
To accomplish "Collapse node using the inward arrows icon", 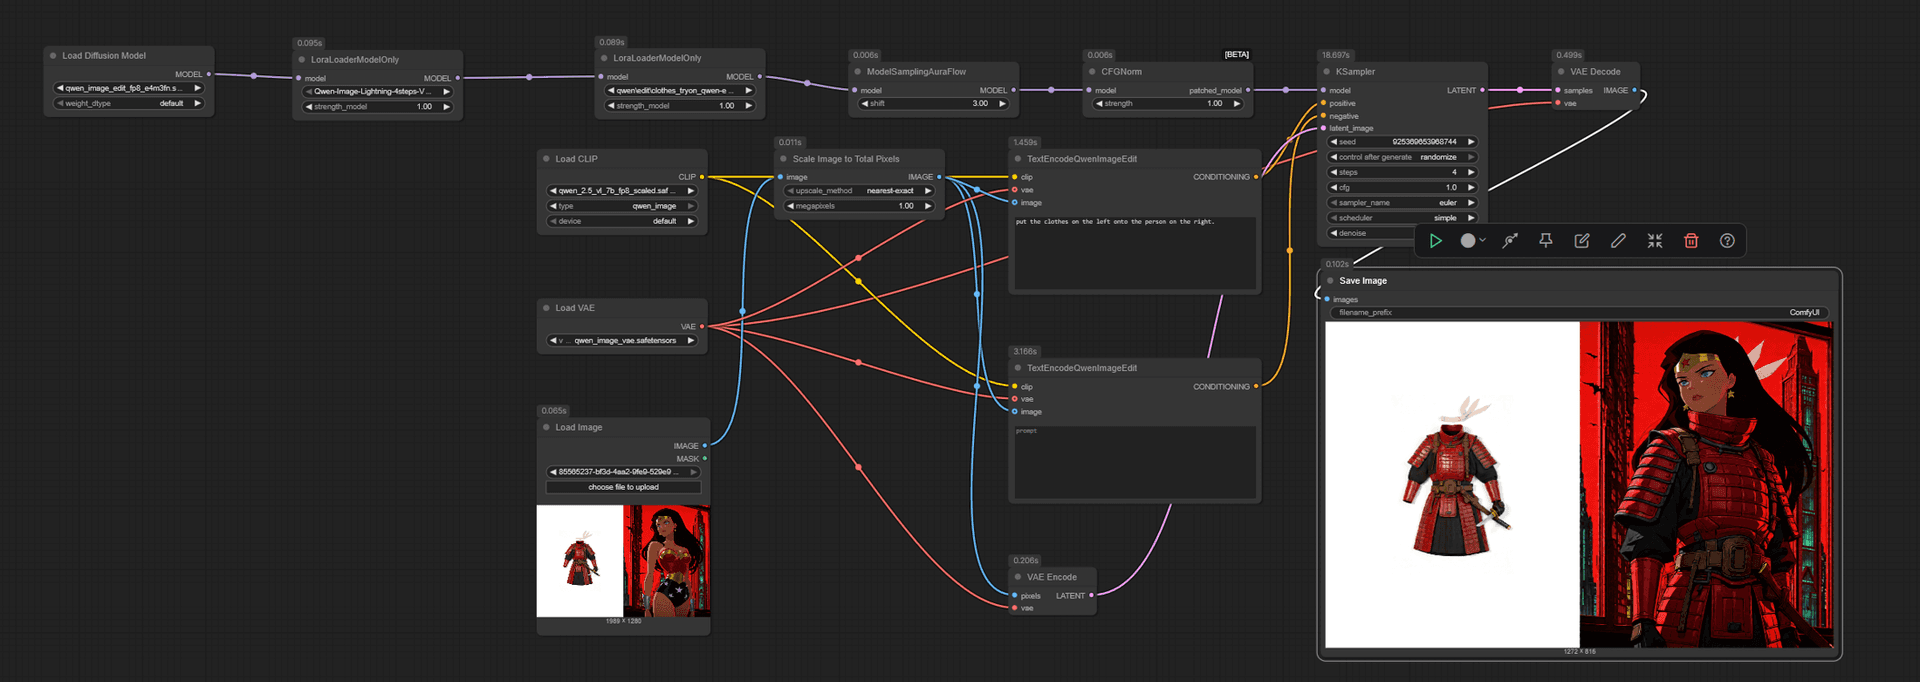I will (x=1655, y=241).
